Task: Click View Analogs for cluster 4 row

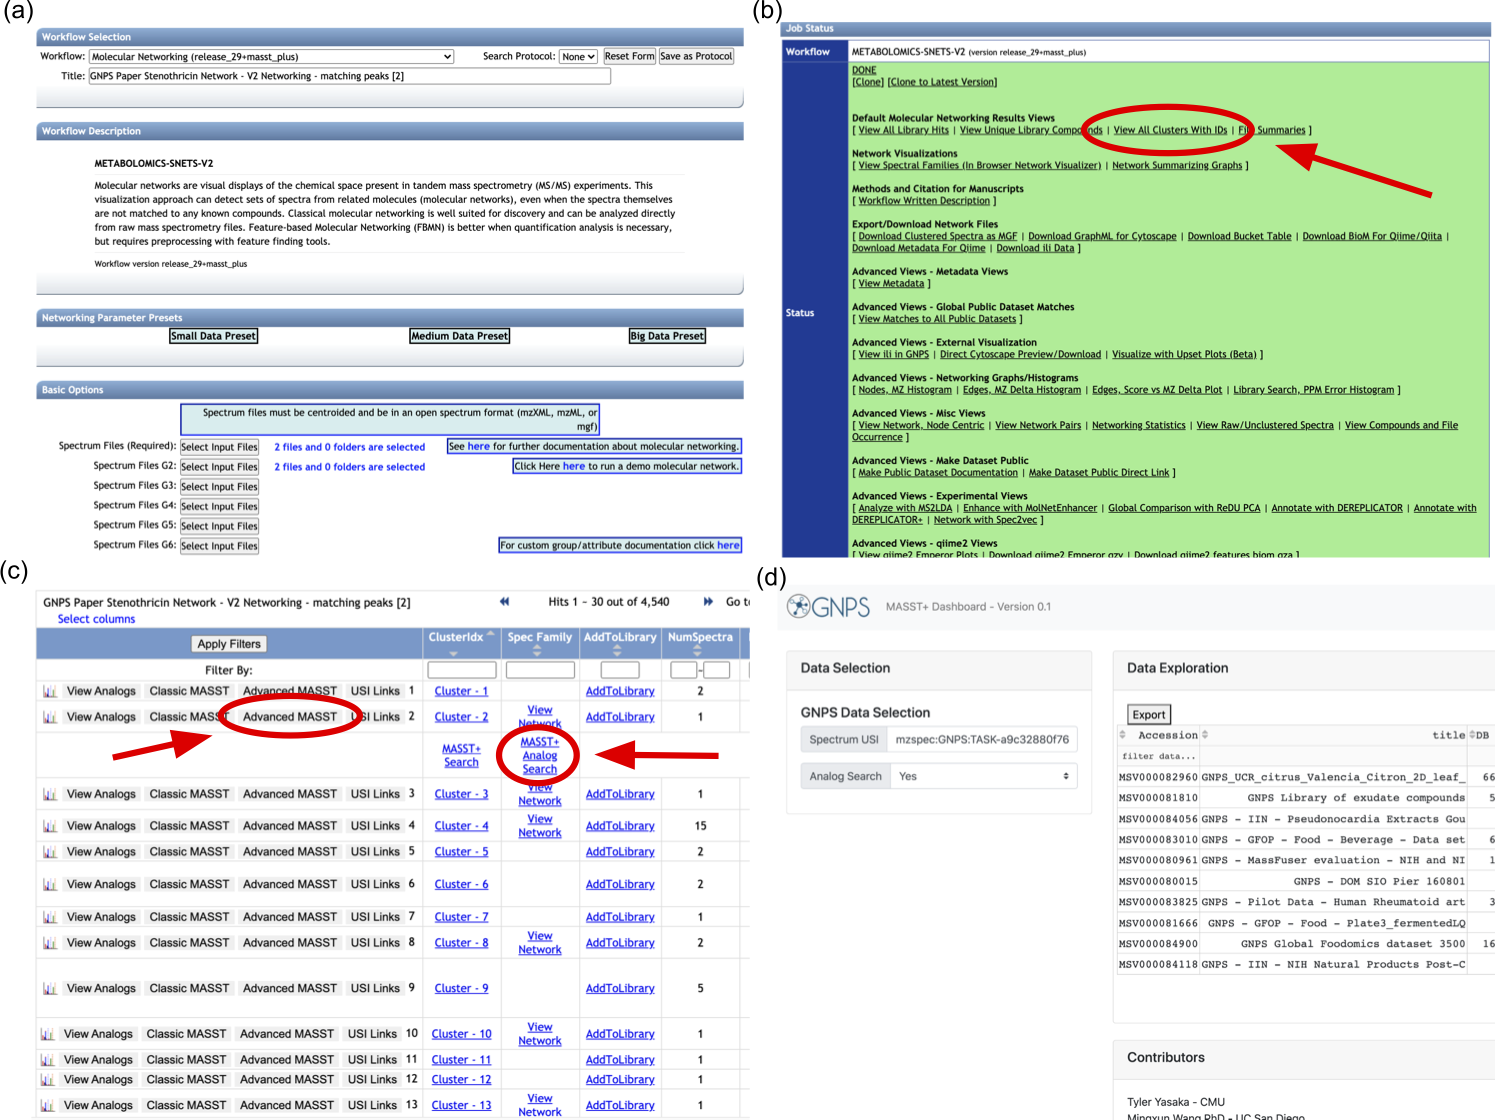Action: (101, 826)
